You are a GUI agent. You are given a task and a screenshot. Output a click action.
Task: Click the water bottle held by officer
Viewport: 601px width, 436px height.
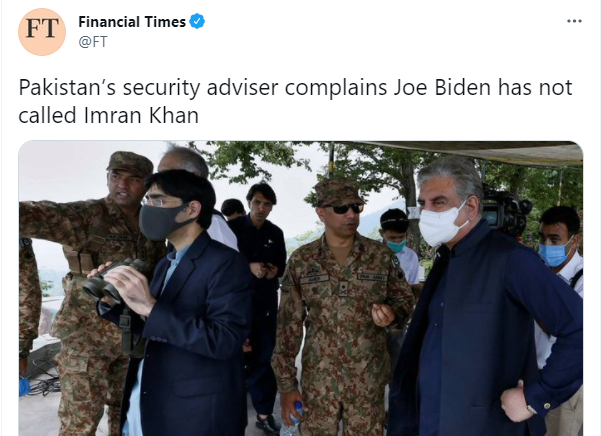click(x=292, y=420)
